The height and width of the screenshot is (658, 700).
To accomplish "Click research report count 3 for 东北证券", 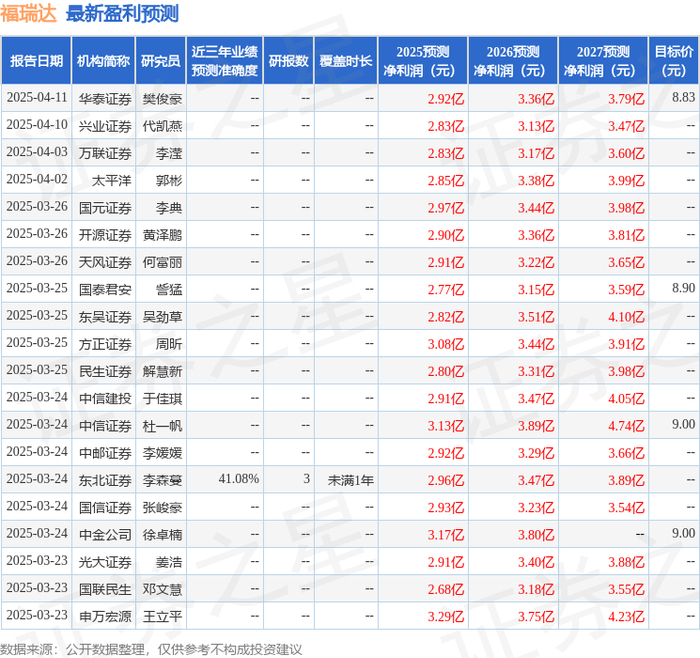I will [x=306, y=479].
